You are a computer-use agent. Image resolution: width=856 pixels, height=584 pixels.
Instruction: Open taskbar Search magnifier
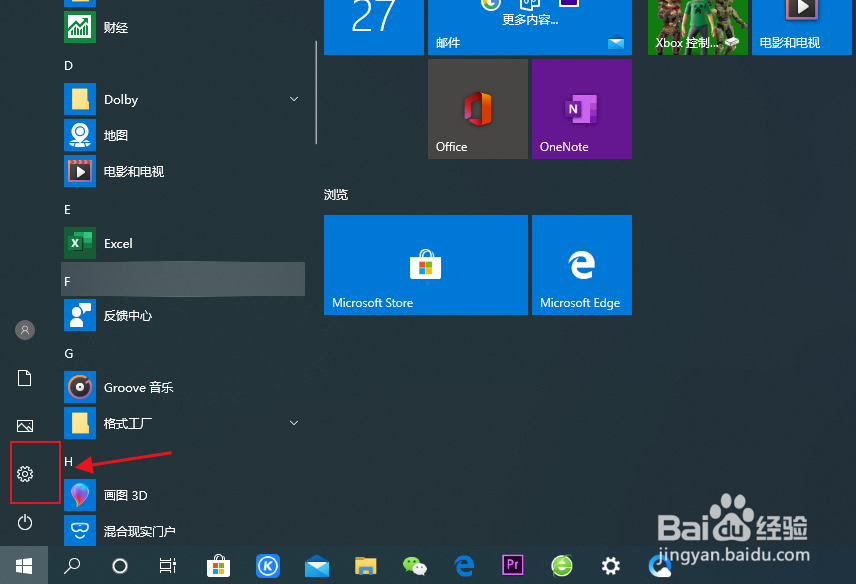[x=72, y=565]
